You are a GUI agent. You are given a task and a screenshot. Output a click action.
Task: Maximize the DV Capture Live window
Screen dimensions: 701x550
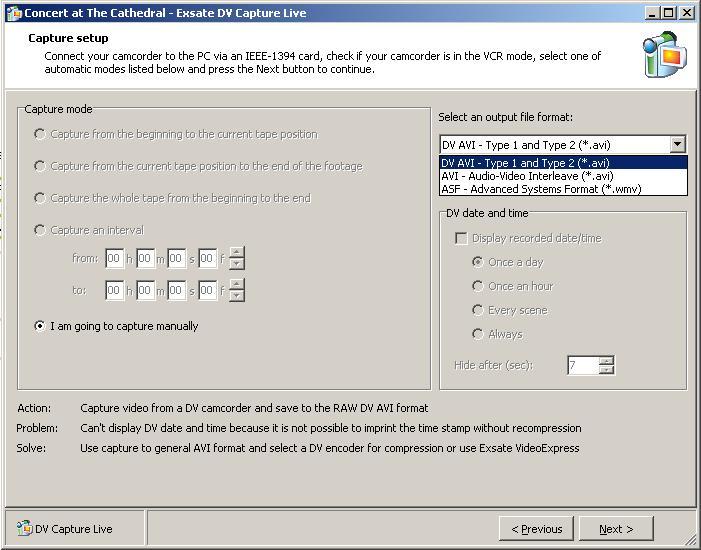[669, 13]
